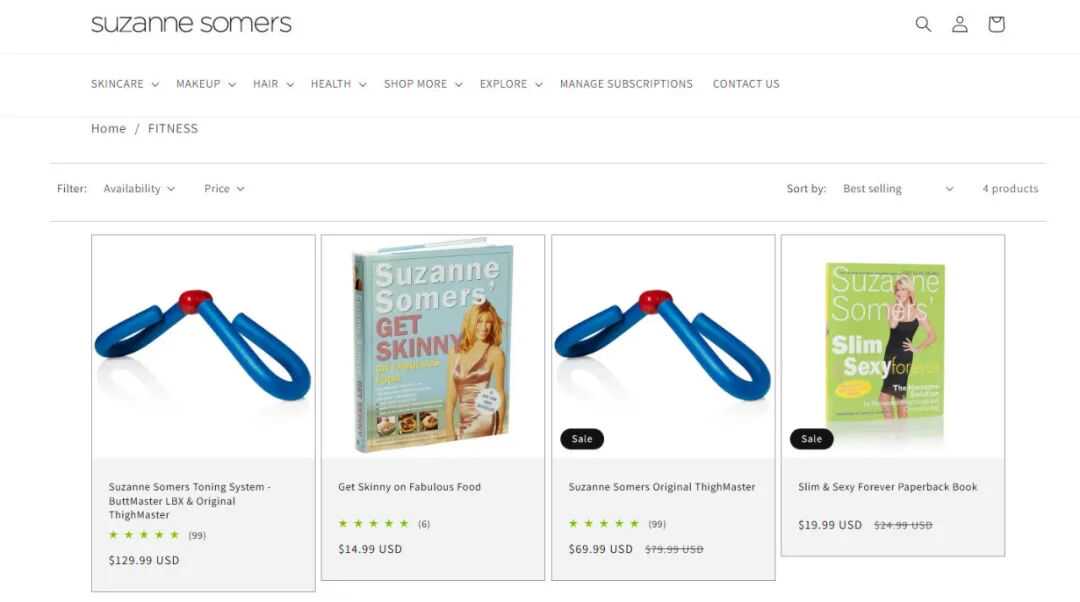1080x602 pixels.
Task: Open the account login icon
Action: pos(959,24)
